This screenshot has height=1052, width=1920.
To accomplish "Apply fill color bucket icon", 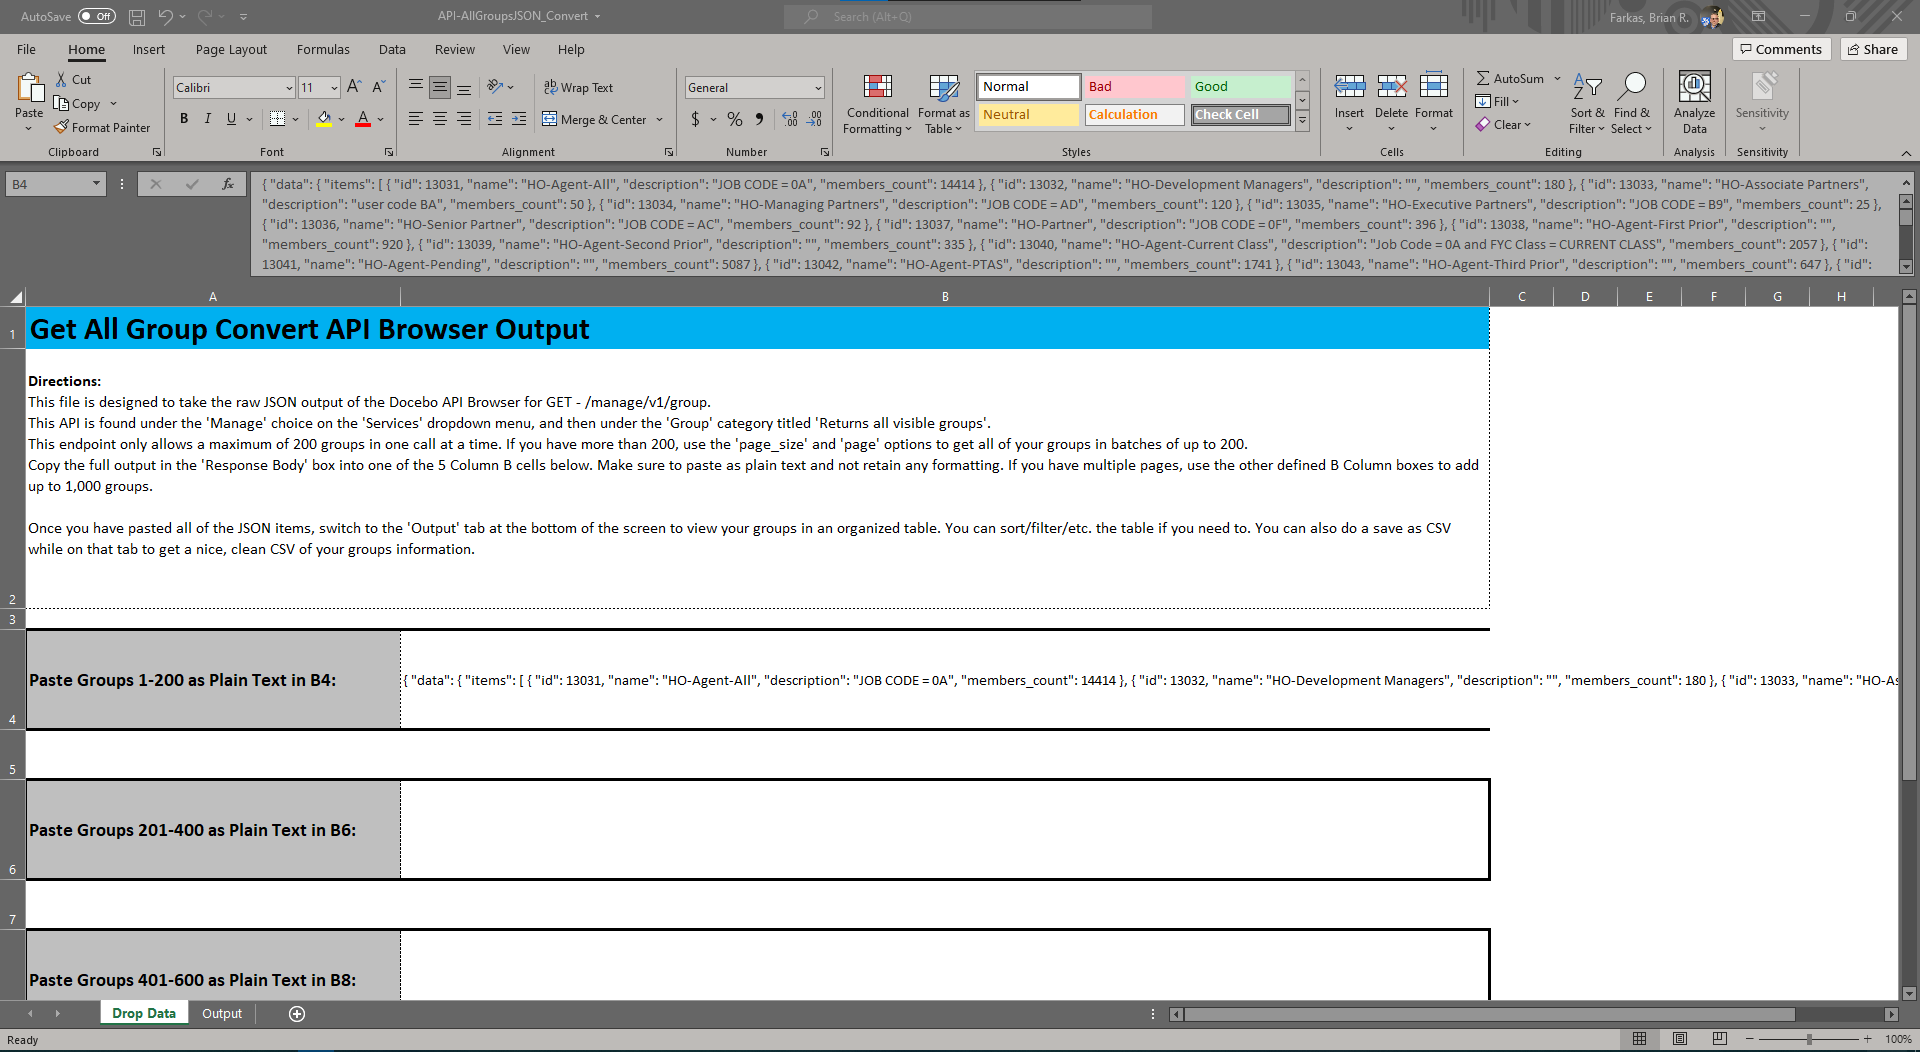I will 324,119.
